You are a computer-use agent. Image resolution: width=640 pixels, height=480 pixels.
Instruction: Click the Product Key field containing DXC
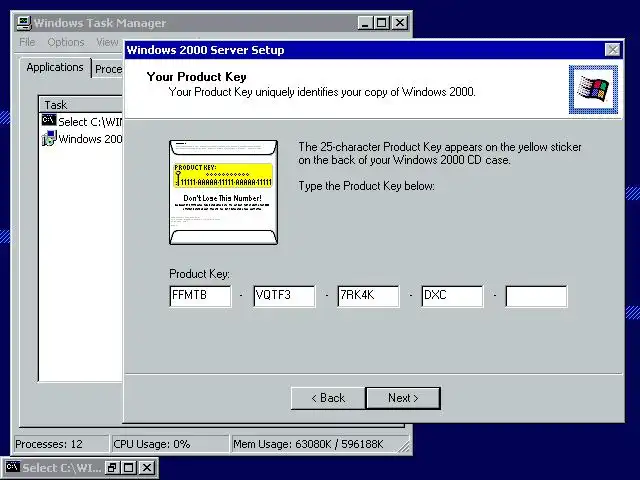pyautogui.click(x=452, y=296)
